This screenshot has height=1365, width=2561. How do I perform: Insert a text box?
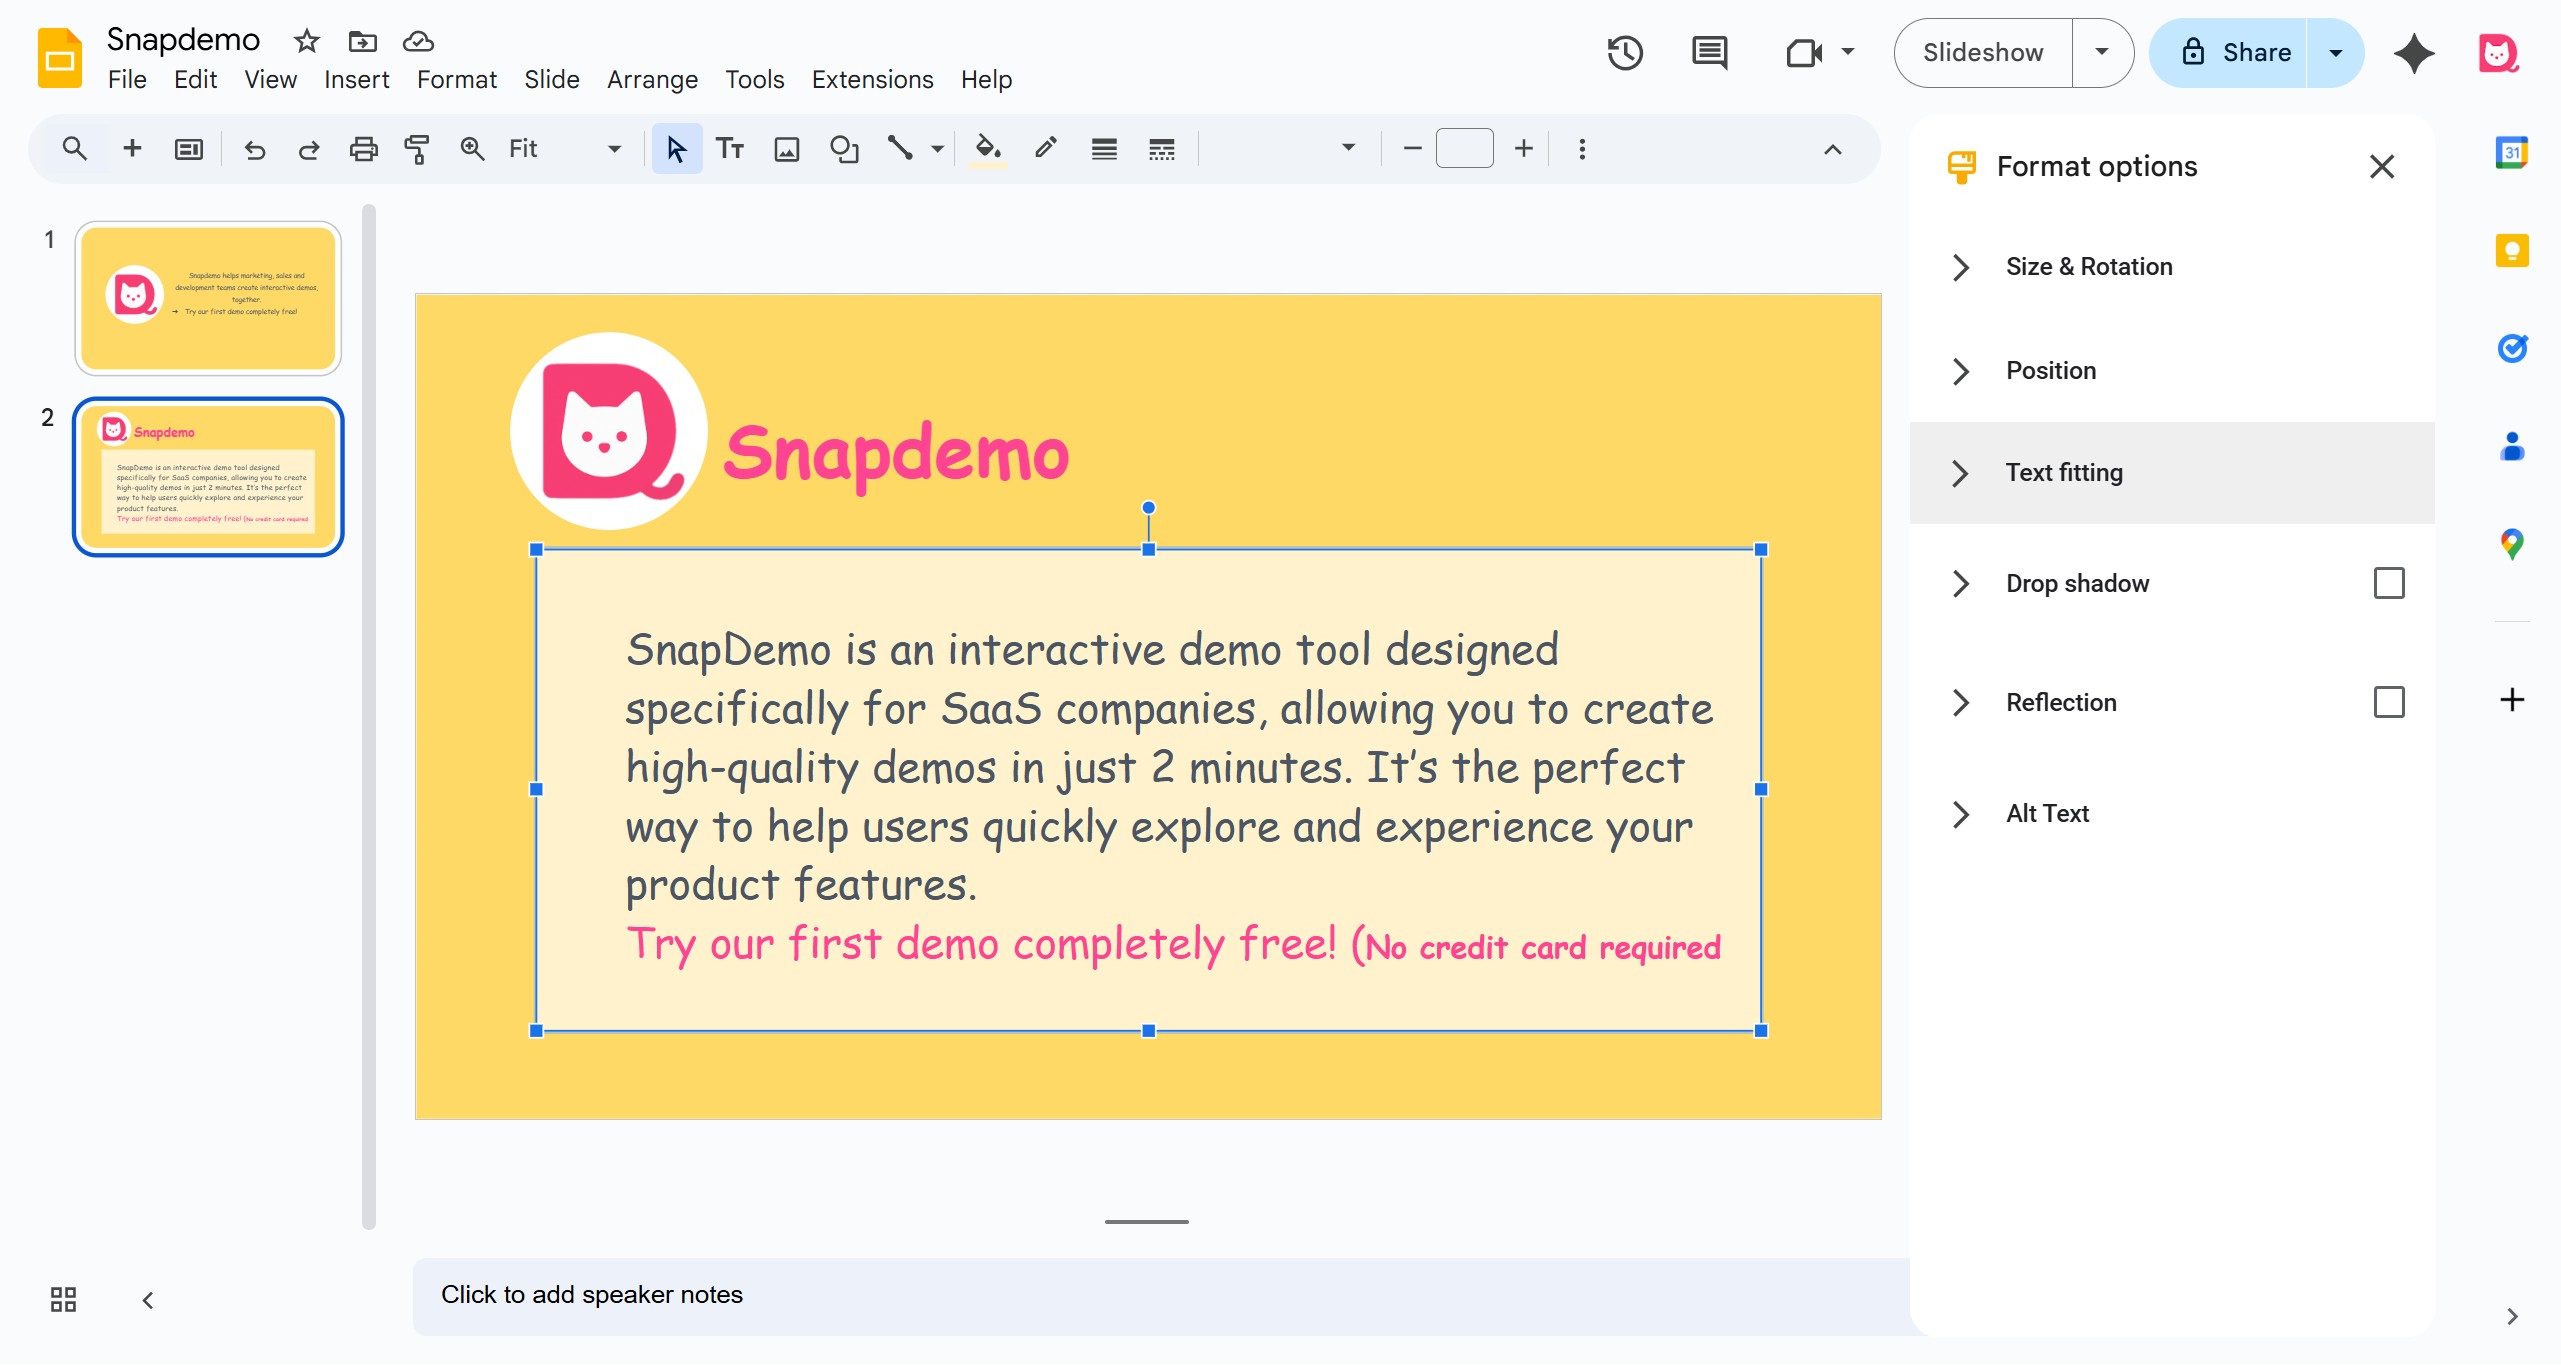tap(730, 149)
